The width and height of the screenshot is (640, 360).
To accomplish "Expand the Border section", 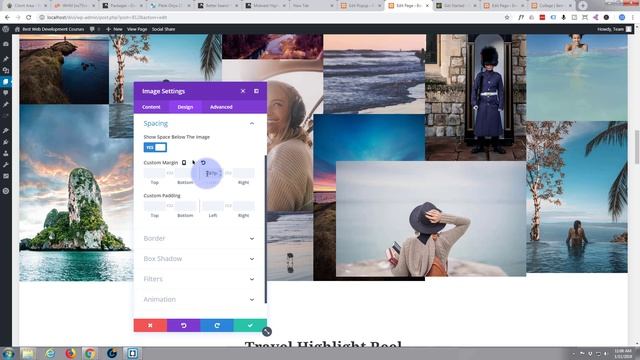I will click(200, 238).
